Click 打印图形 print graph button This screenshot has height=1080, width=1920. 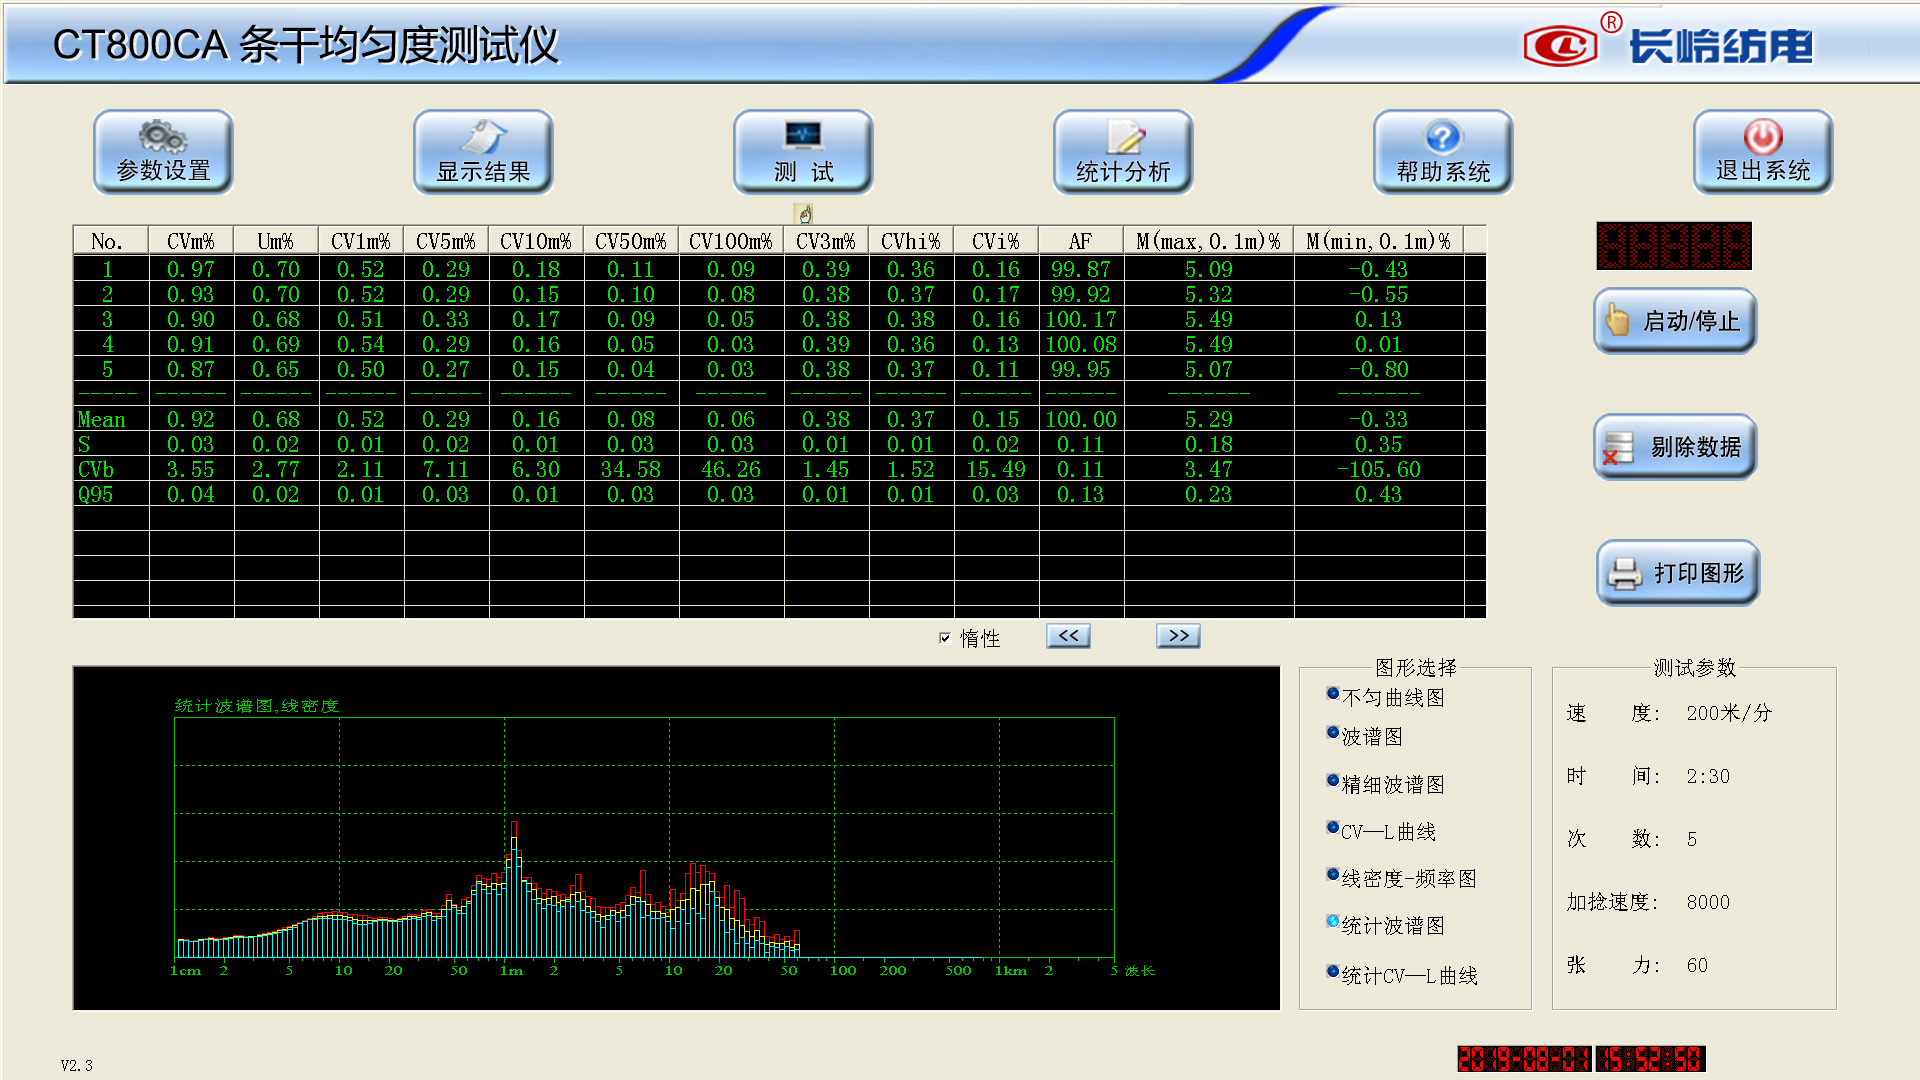(1677, 573)
